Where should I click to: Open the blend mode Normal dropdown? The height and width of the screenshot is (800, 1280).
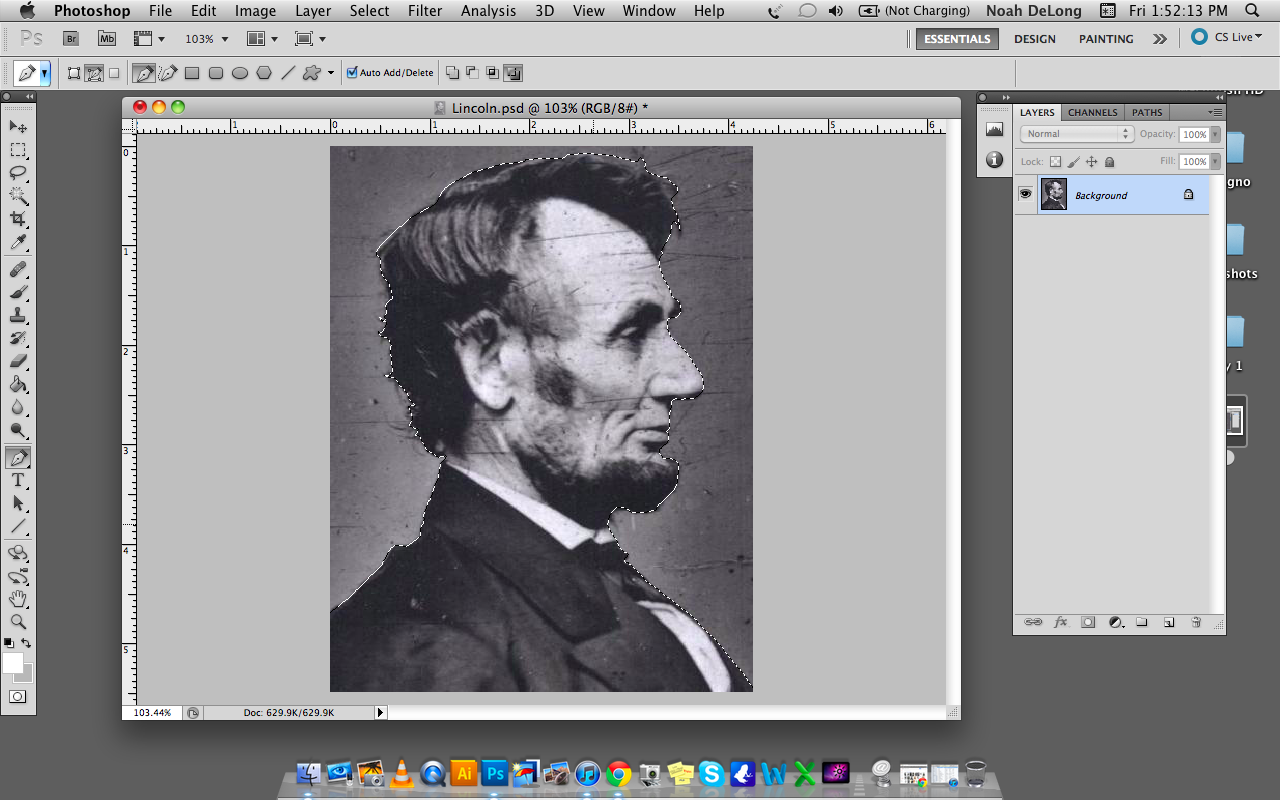point(1076,134)
